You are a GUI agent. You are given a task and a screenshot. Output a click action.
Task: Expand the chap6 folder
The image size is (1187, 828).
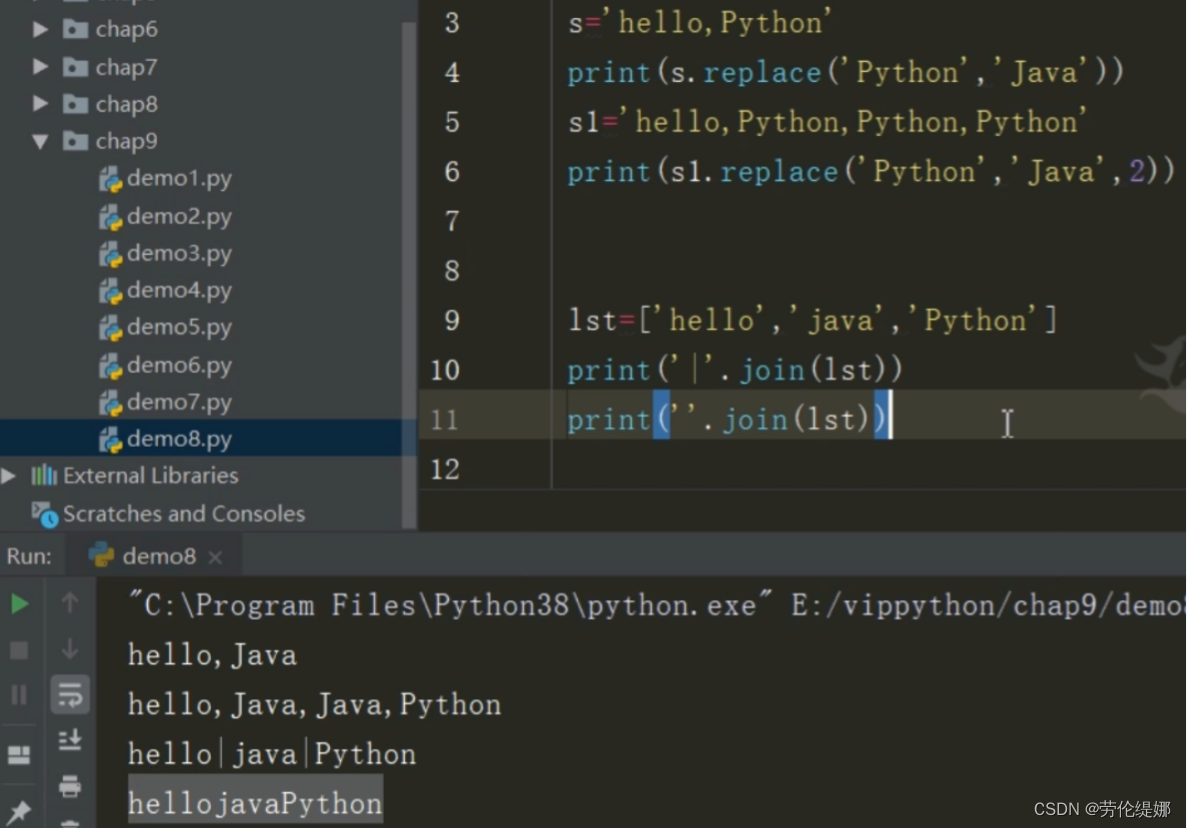coord(40,30)
